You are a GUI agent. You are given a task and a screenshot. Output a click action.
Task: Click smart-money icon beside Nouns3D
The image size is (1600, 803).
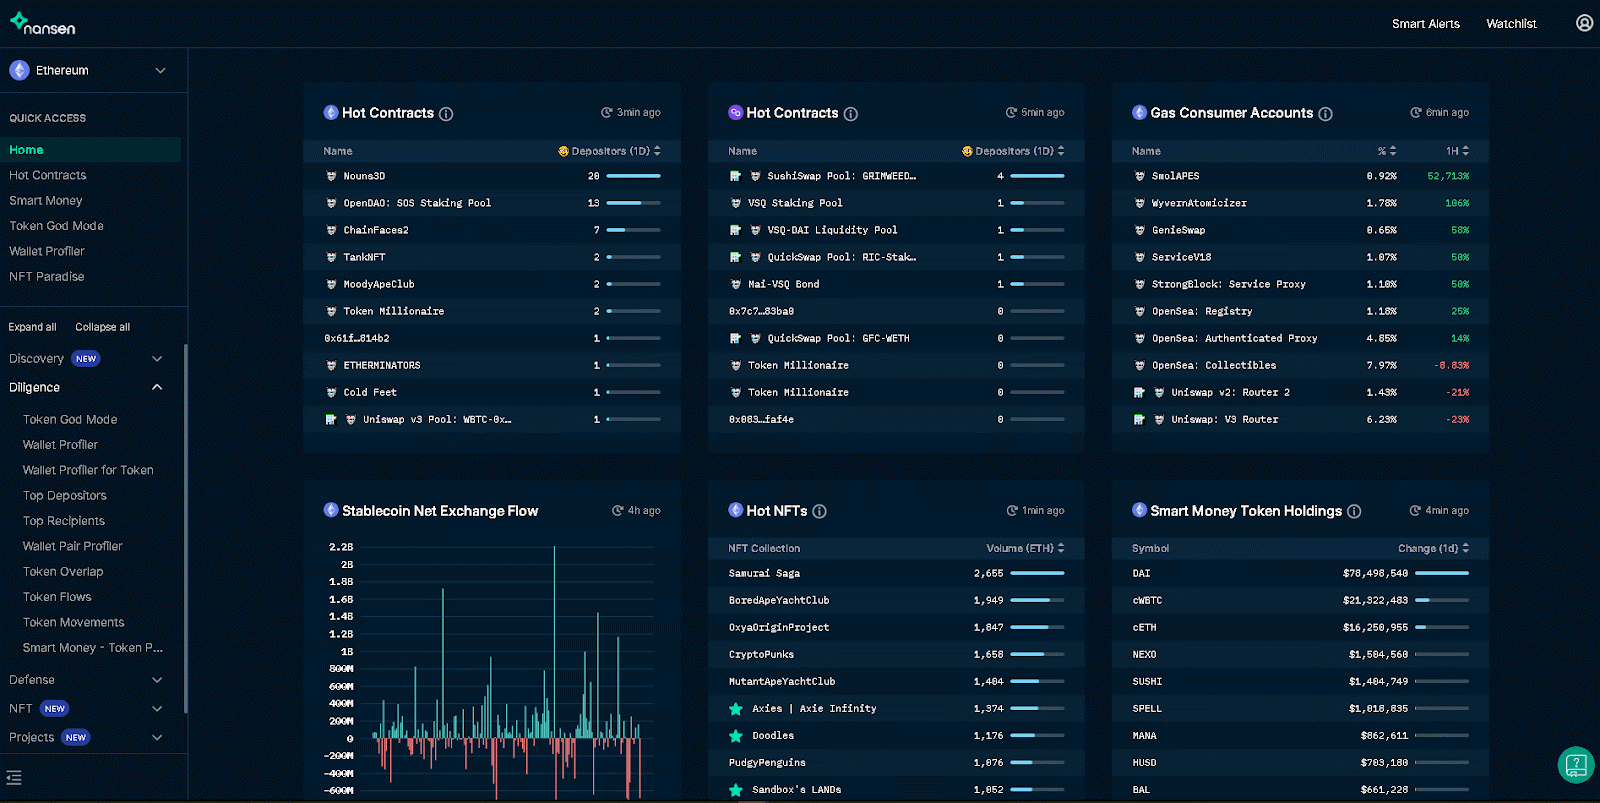point(331,176)
